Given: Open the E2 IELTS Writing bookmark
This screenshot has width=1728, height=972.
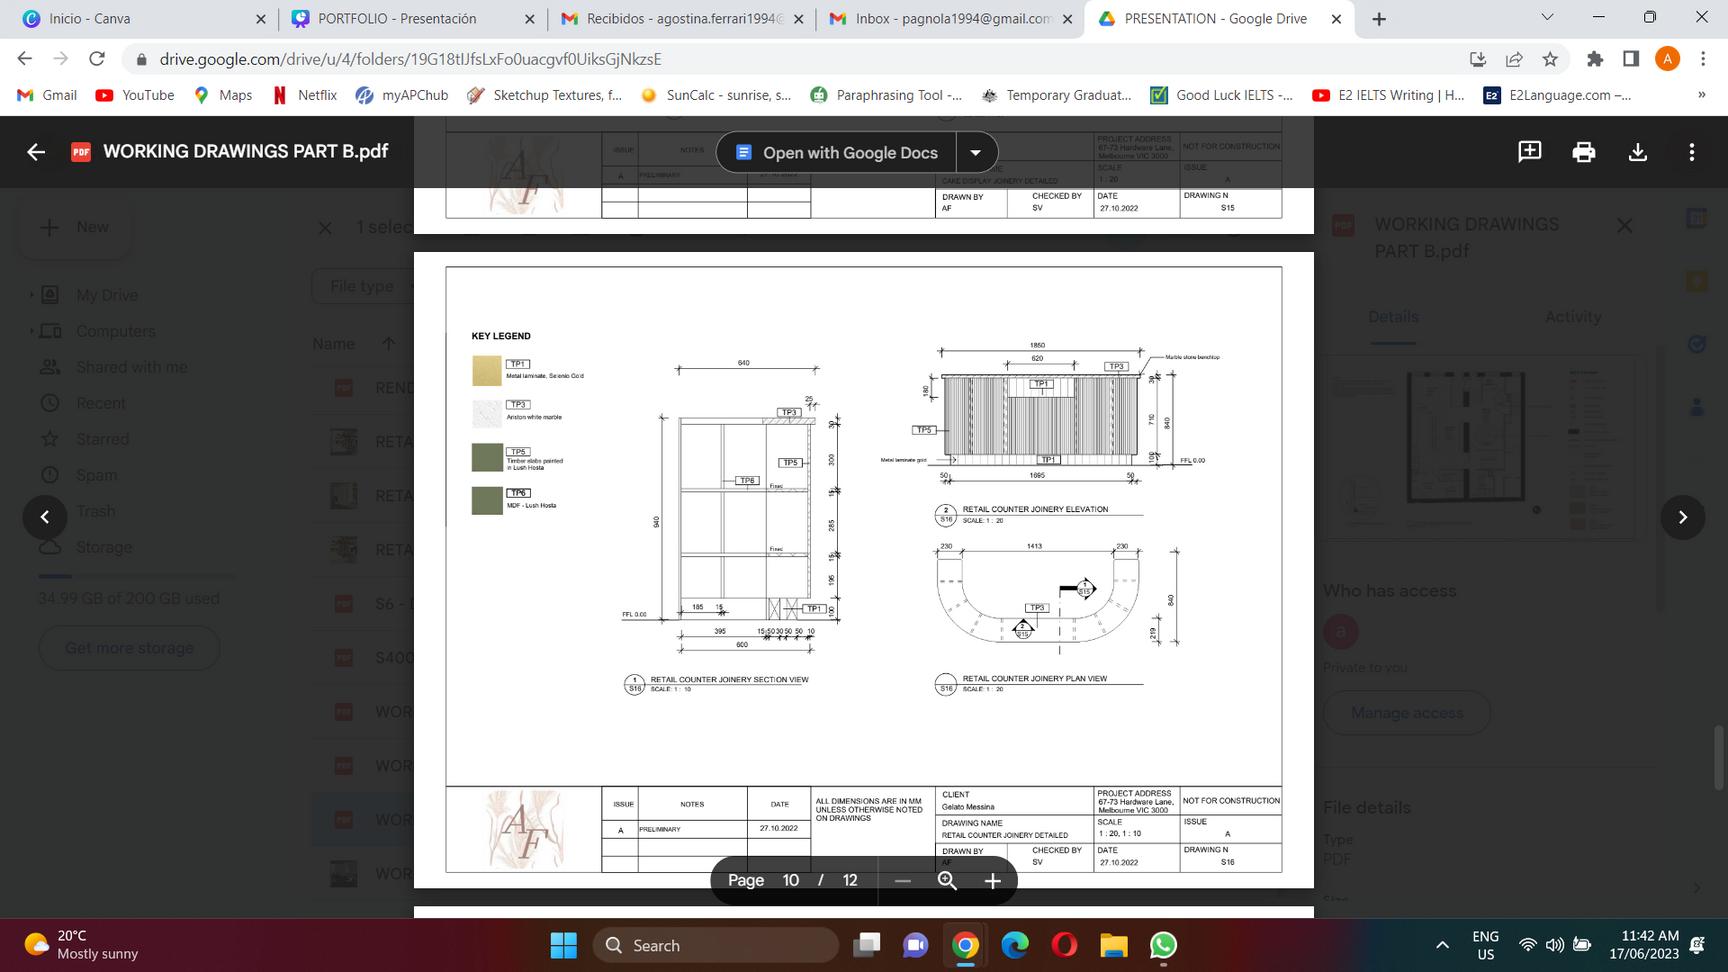Looking at the screenshot, I should click(x=1388, y=95).
